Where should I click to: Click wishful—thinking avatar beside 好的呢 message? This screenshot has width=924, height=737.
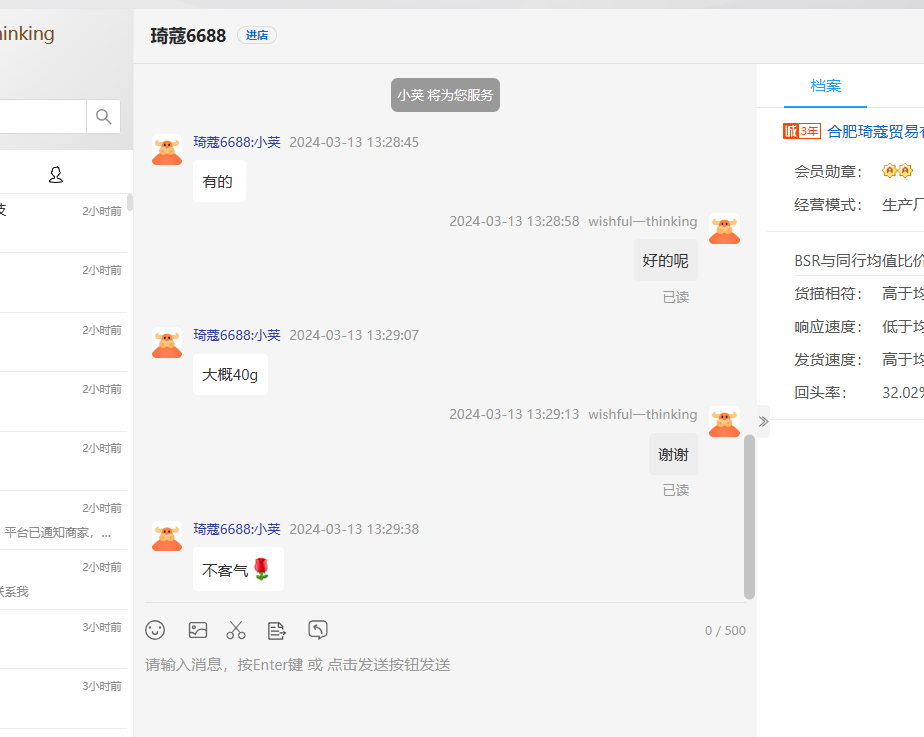coord(724,229)
